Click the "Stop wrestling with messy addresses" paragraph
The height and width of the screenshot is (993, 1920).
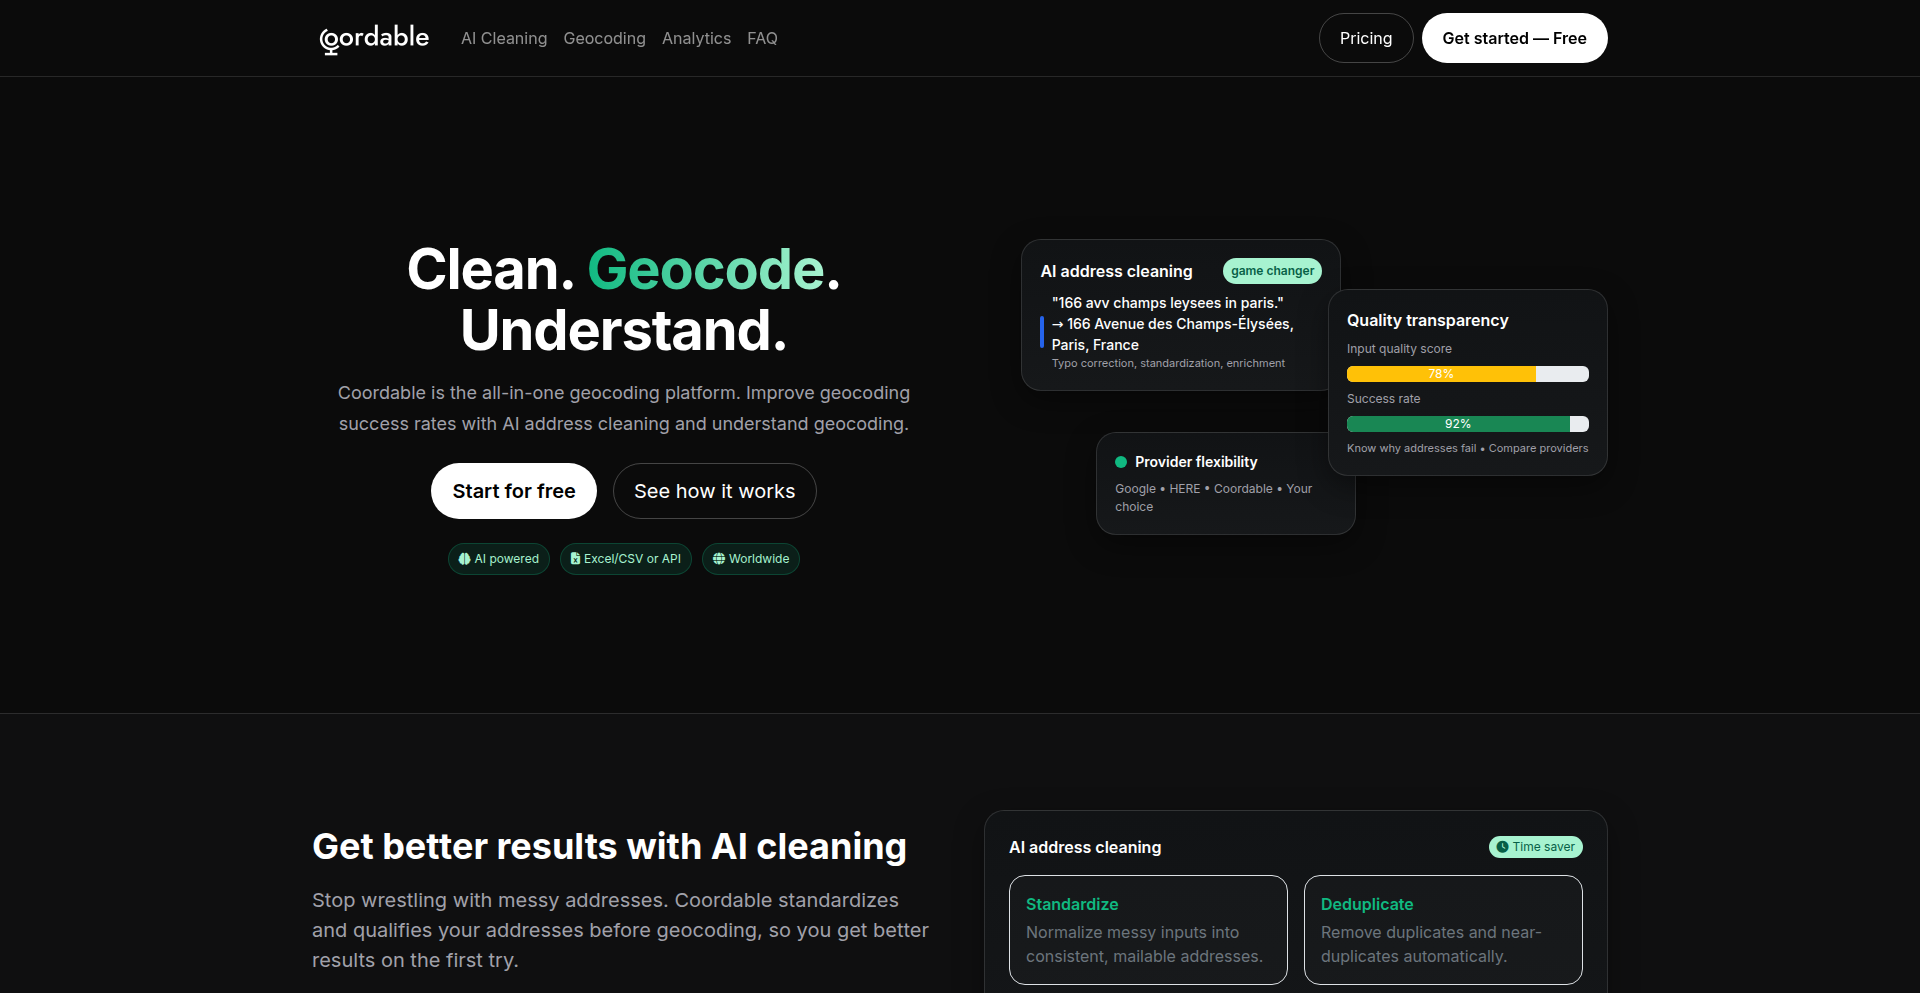point(620,930)
